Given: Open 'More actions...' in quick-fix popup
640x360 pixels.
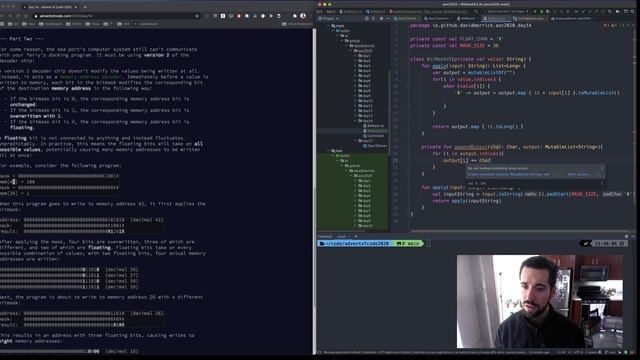Looking at the screenshot, I should [578, 174].
